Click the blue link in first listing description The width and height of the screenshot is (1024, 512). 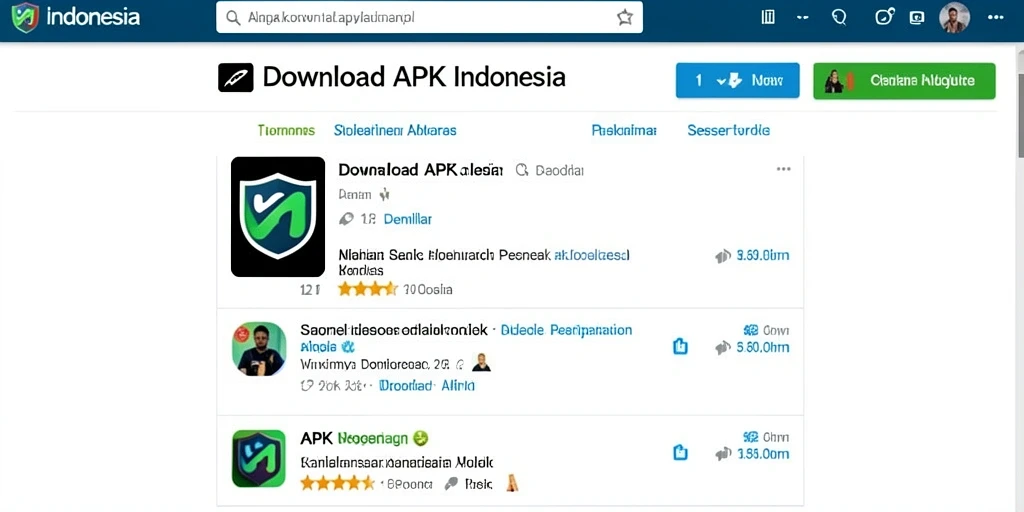pos(591,255)
